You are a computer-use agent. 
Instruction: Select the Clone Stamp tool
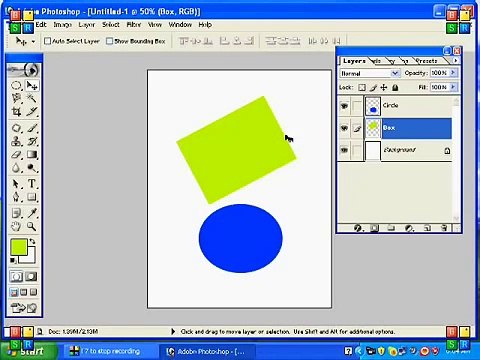pyautogui.click(x=16, y=141)
